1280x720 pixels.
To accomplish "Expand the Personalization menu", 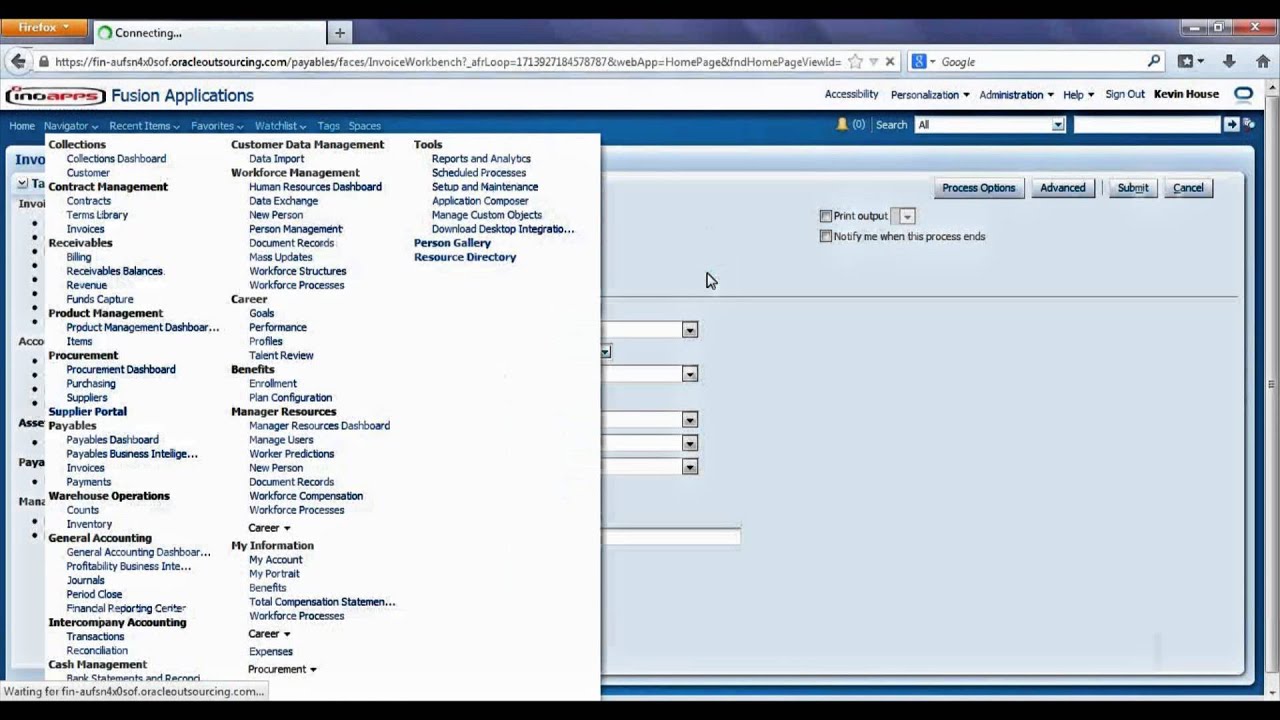I will [x=930, y=95].
